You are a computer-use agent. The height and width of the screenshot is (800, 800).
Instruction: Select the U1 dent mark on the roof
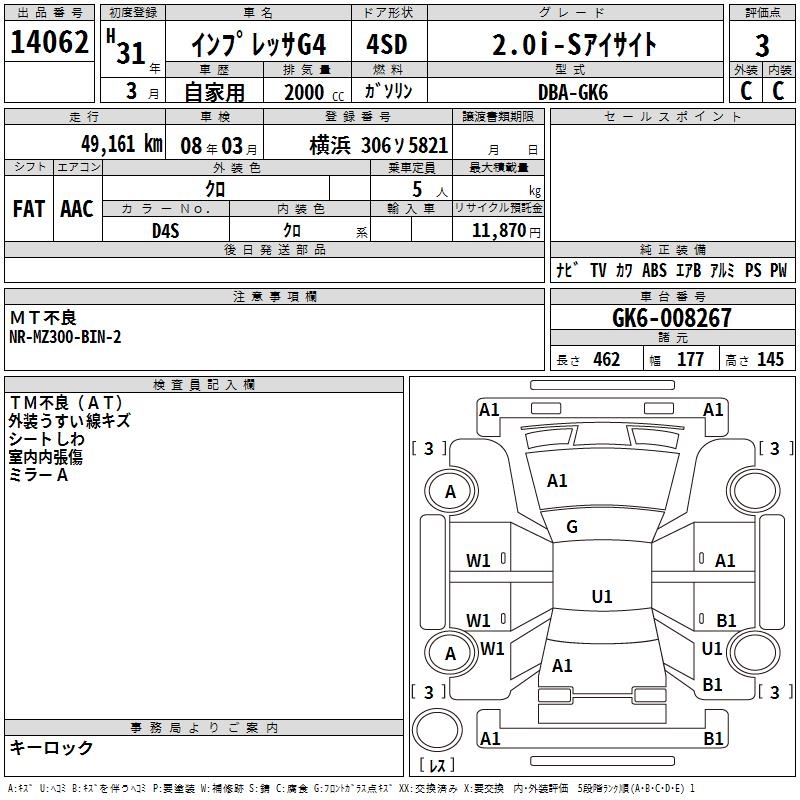(601, 597)
